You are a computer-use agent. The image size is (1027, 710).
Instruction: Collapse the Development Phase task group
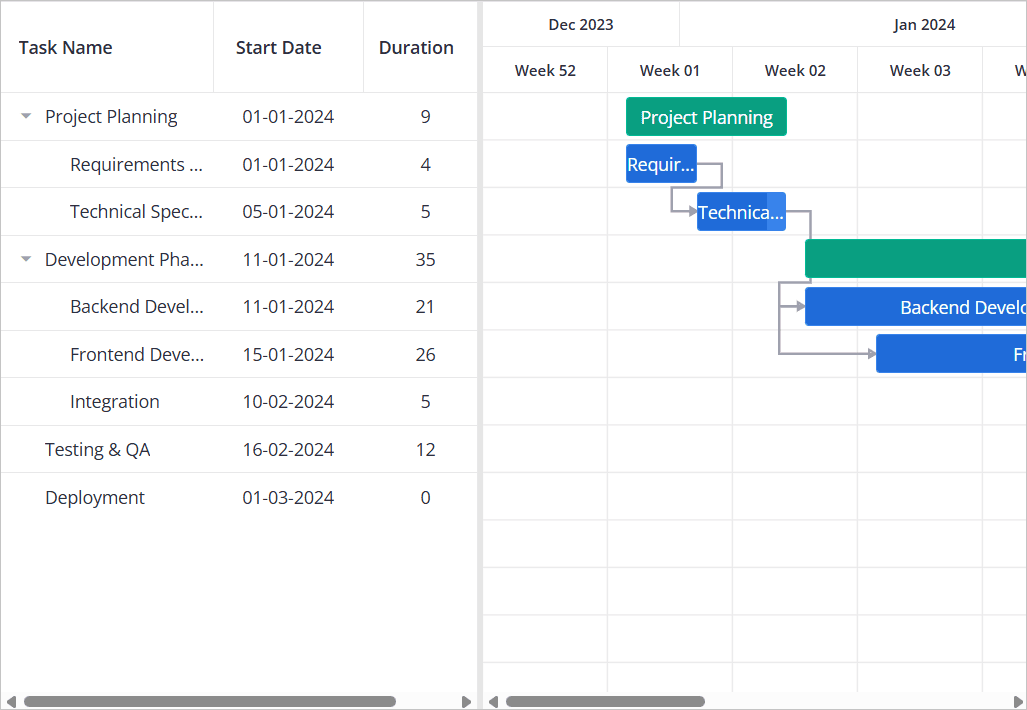[x=26, y=260]
